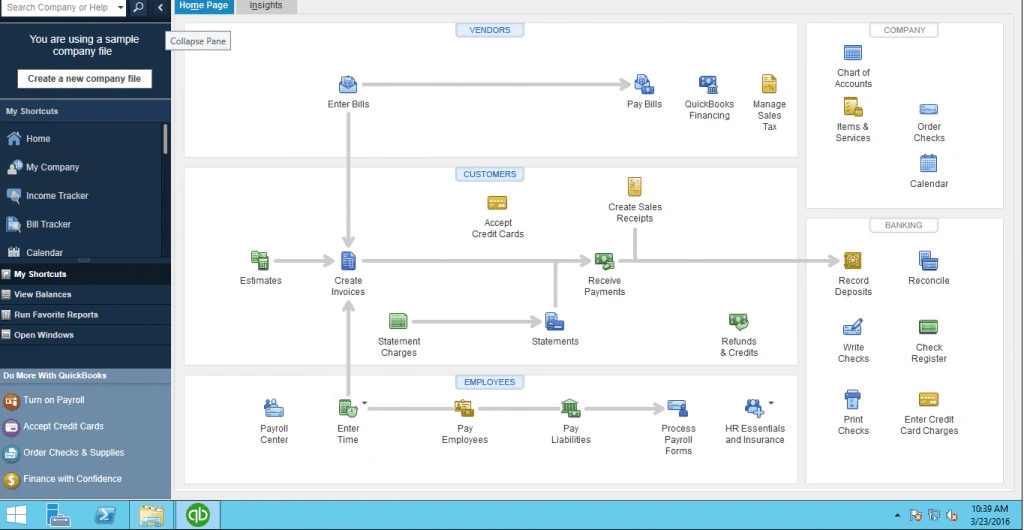Select the Receive Payments icon

click(x=604, y=262)
